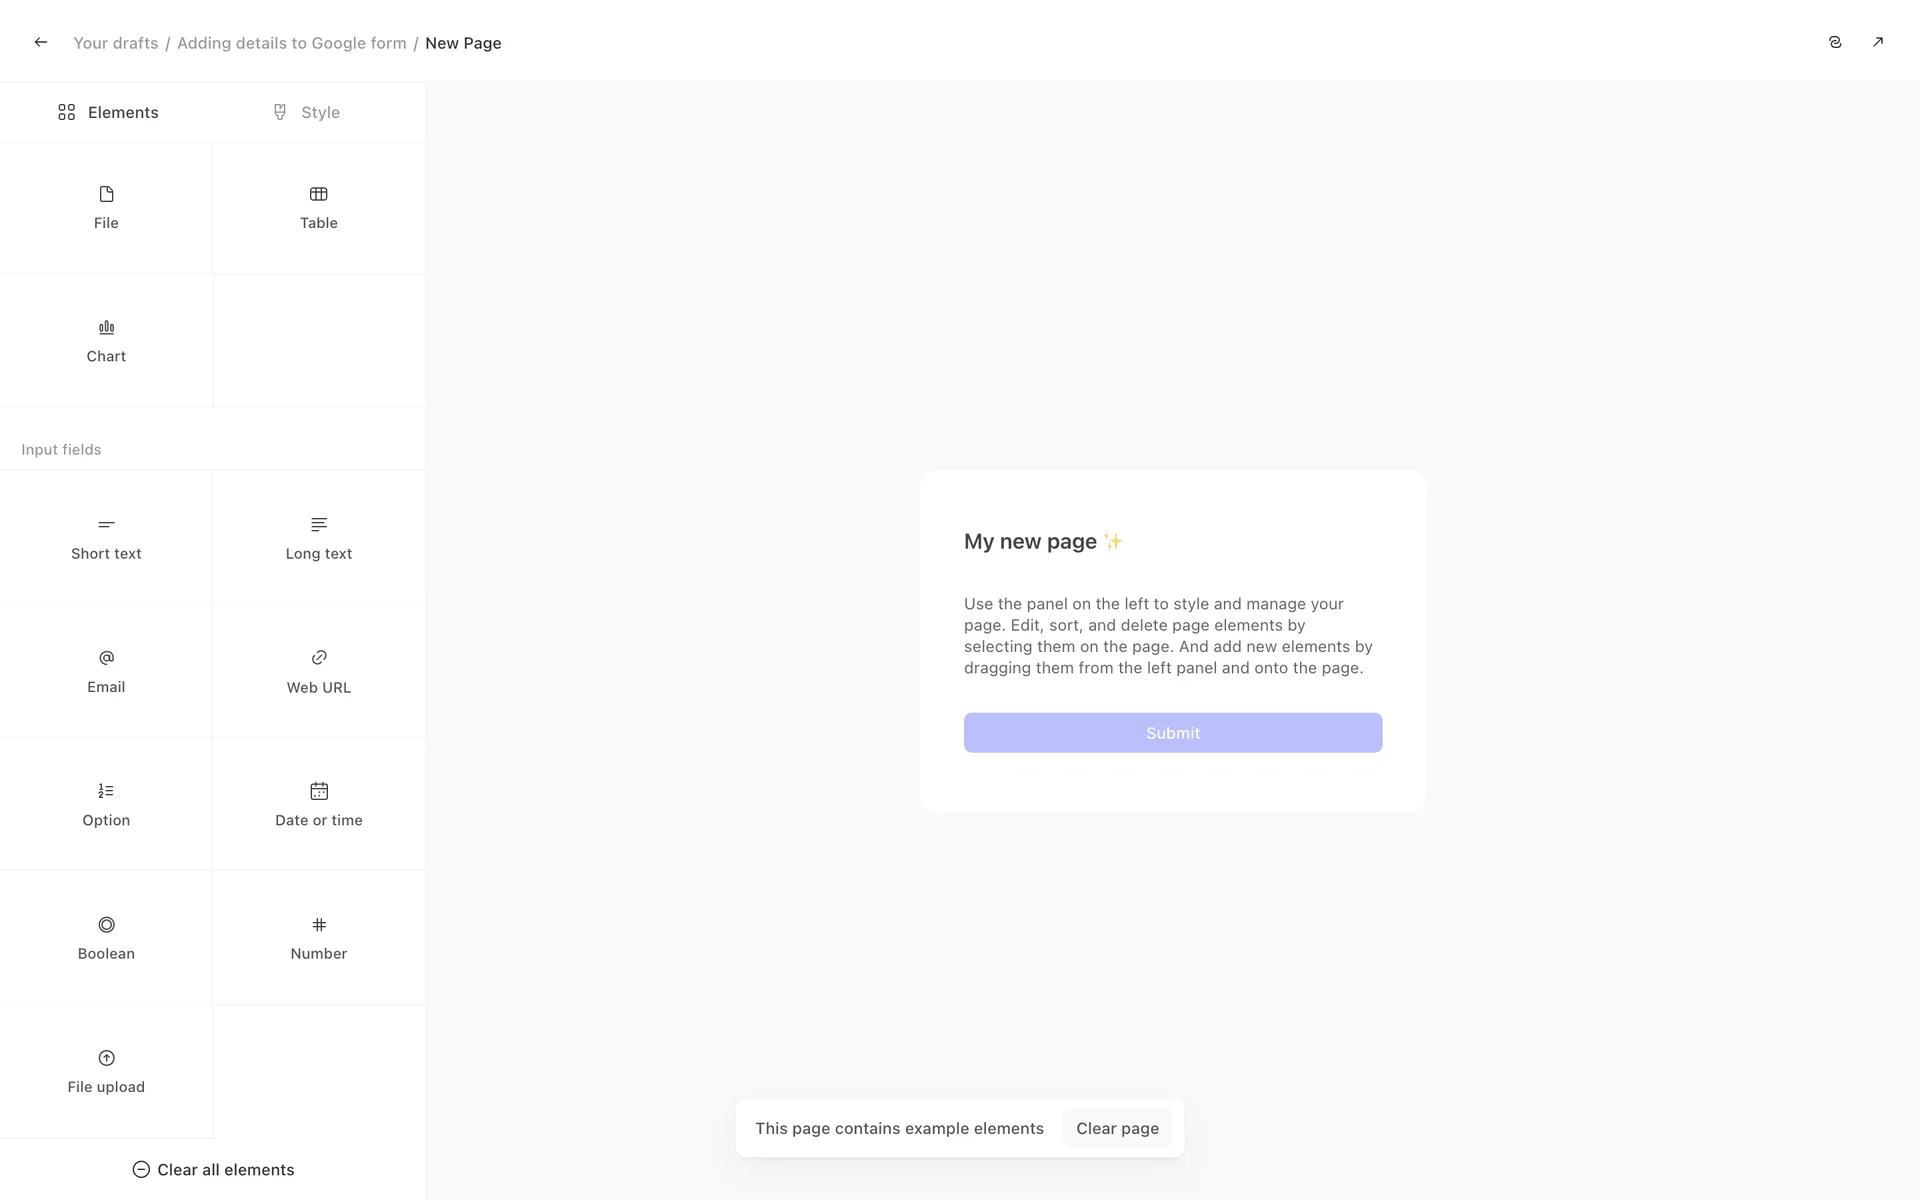Go back using the left arrow

click(41, 42)
